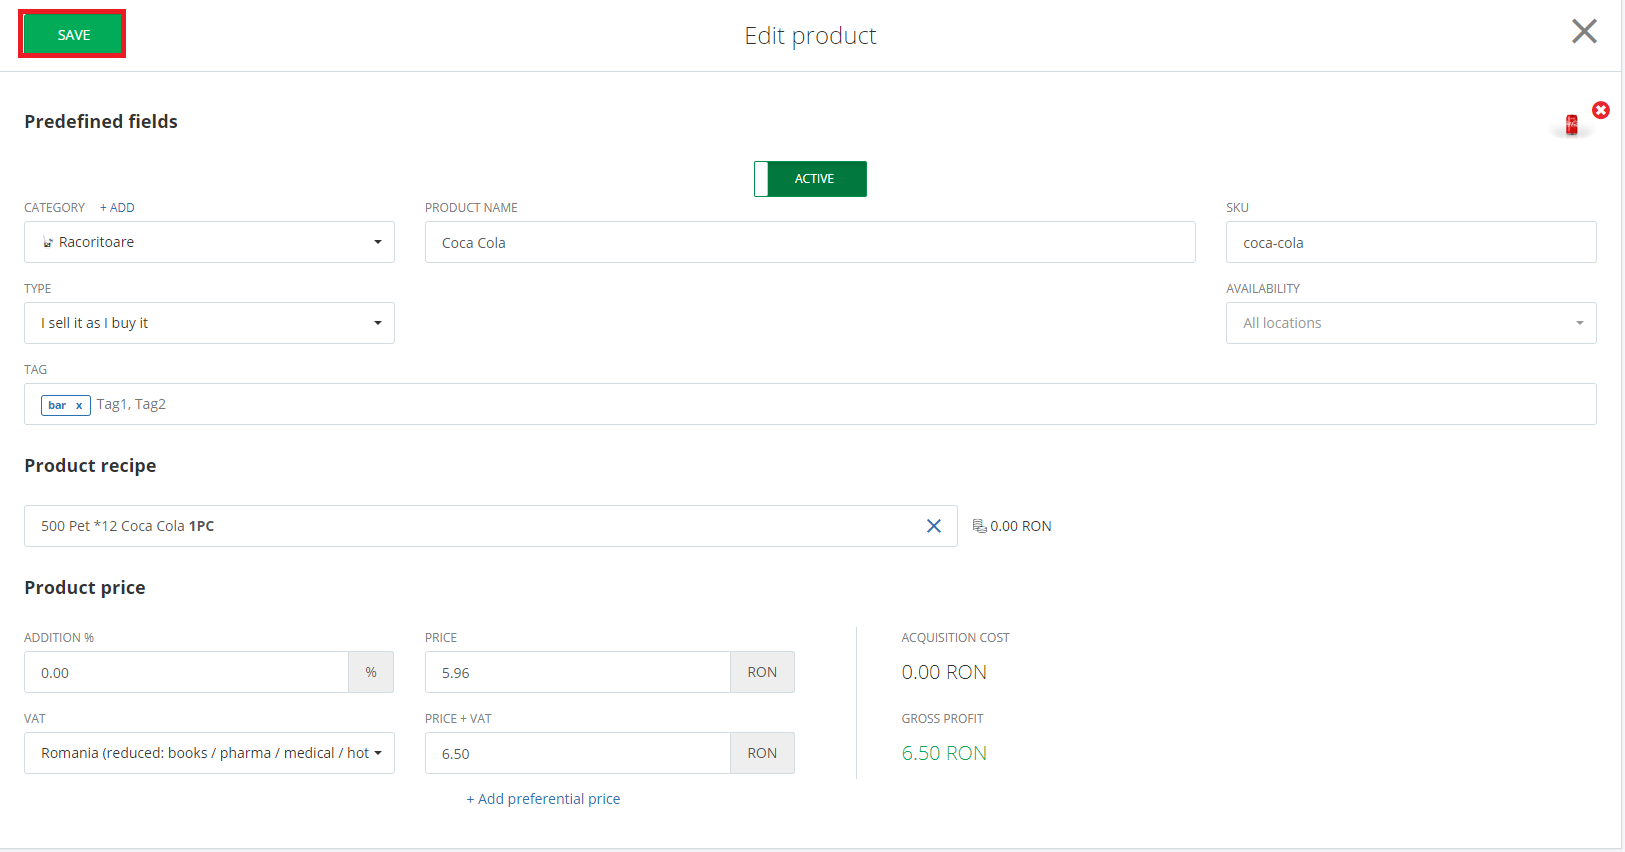
Task: Click the % suffix beside Addition field
Action: click(x=371, y=672)
